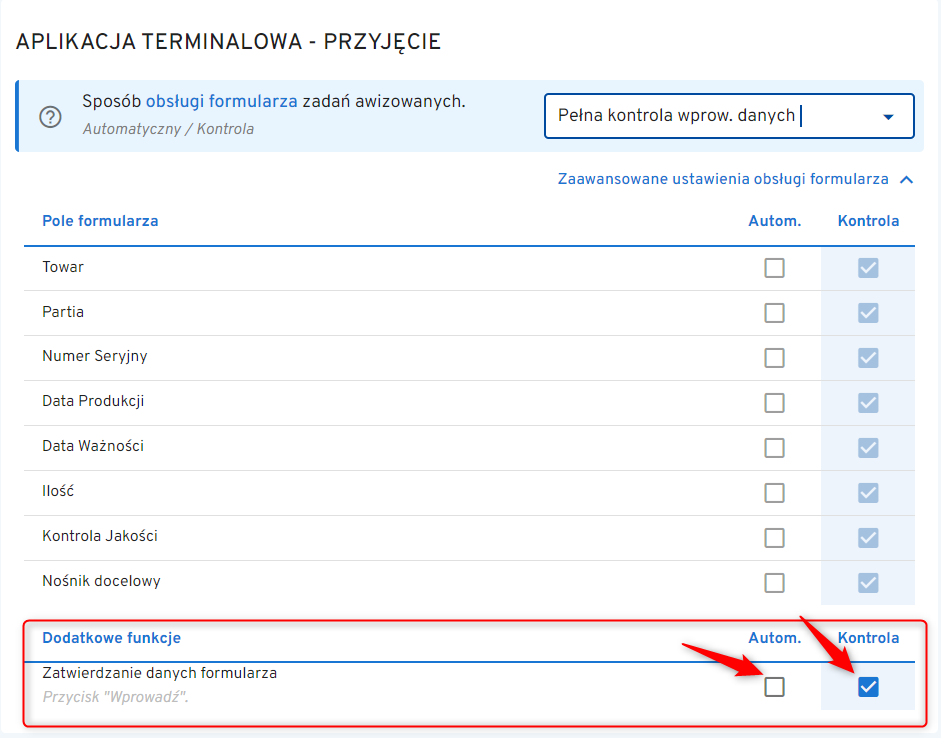Image resolution: width=941 pixels, height=738 pixels.
Task: Click the Dodatkowe funkcje section header
Action: pyautogui.click(x=111, y=638)
